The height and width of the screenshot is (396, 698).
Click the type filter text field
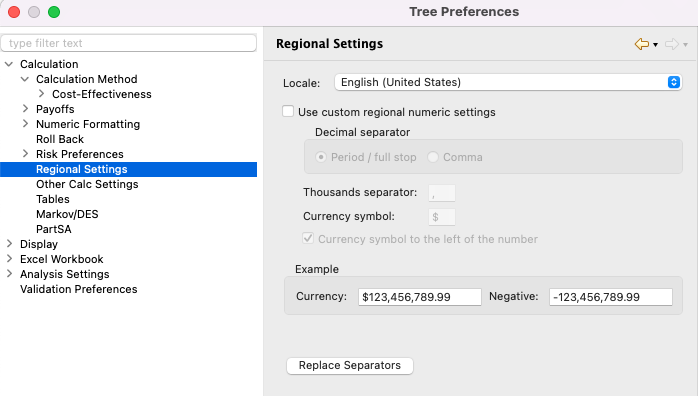pos(129,43)
